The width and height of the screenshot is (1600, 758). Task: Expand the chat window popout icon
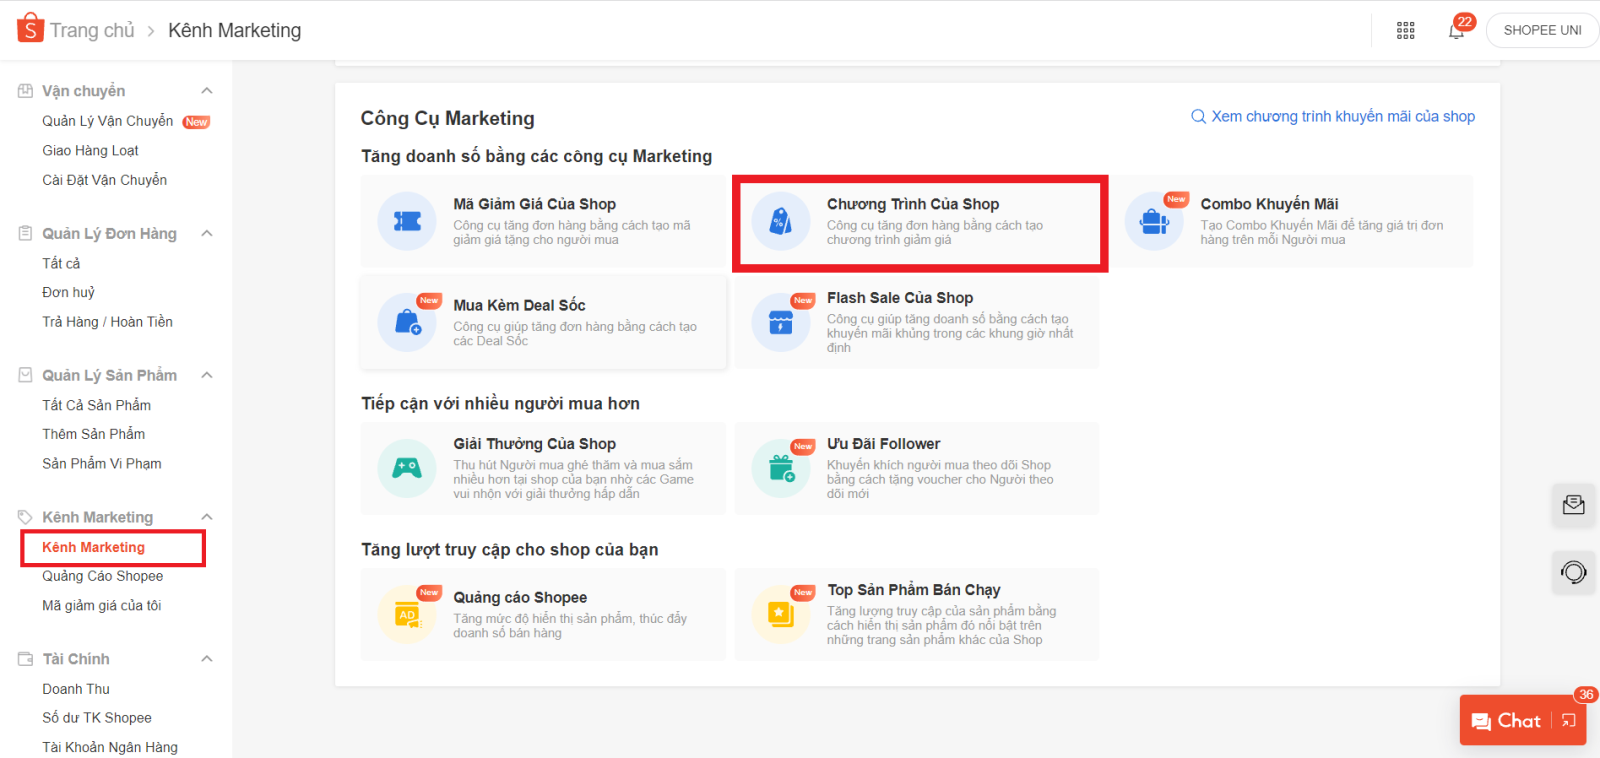click(x=1569, y=721)
